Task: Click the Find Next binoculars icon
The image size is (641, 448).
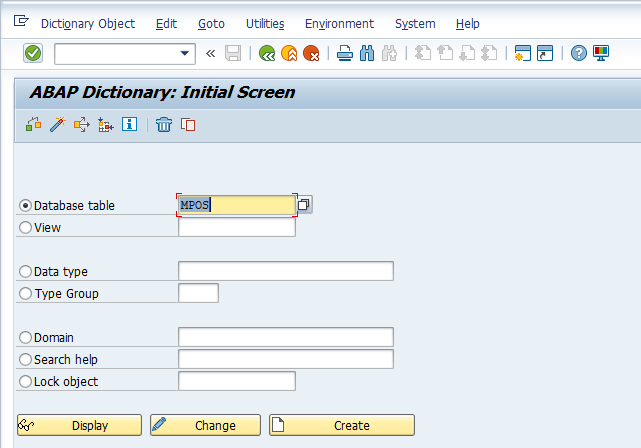Action: (x=389, y=54)
